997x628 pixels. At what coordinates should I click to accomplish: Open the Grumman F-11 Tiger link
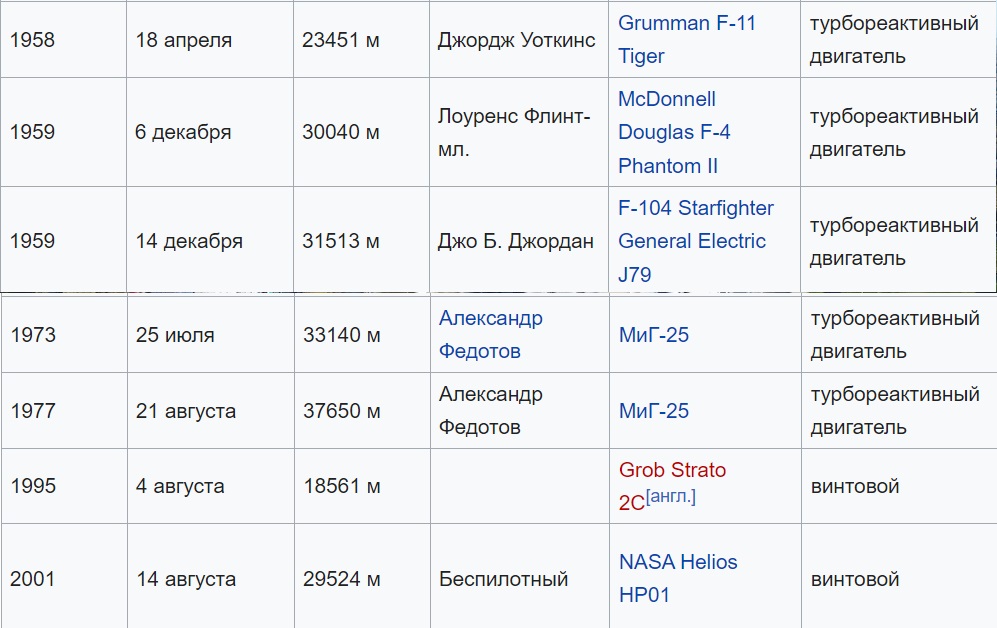[687, 39]
